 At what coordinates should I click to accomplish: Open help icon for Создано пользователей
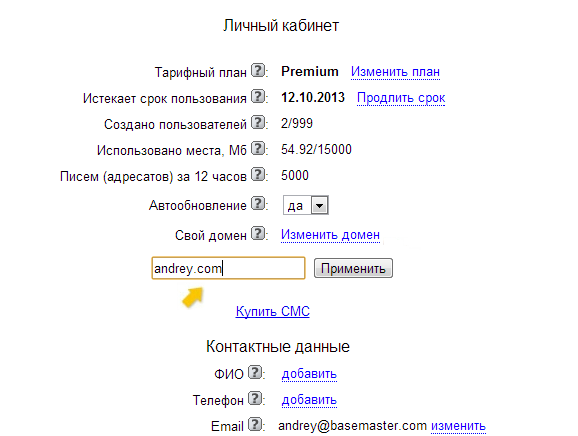tap(258, 122)
